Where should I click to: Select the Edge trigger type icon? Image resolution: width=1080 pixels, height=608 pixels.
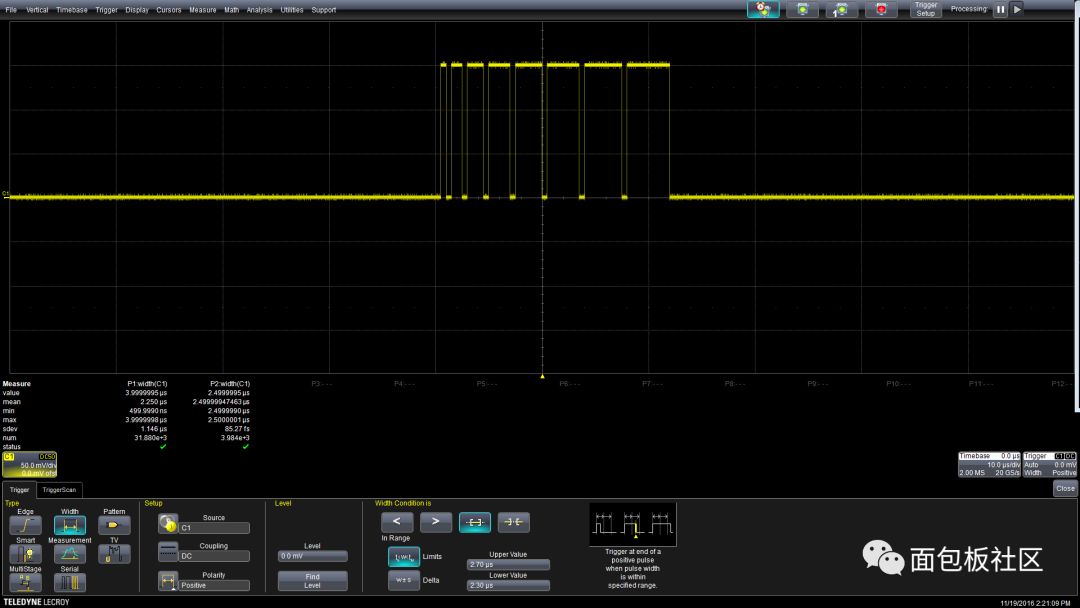tap(25, 525)
